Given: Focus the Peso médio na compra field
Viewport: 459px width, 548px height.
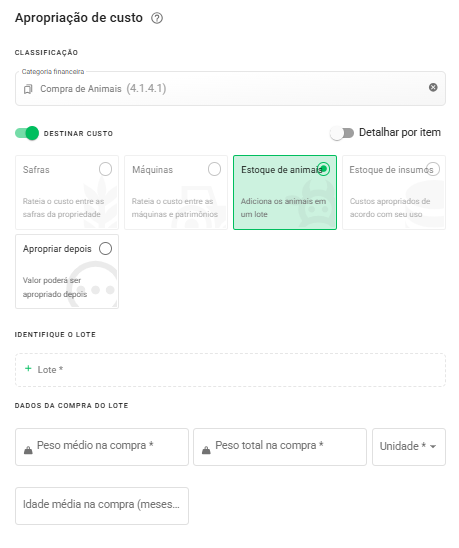Looking at the screenshot, I should 102,447.
